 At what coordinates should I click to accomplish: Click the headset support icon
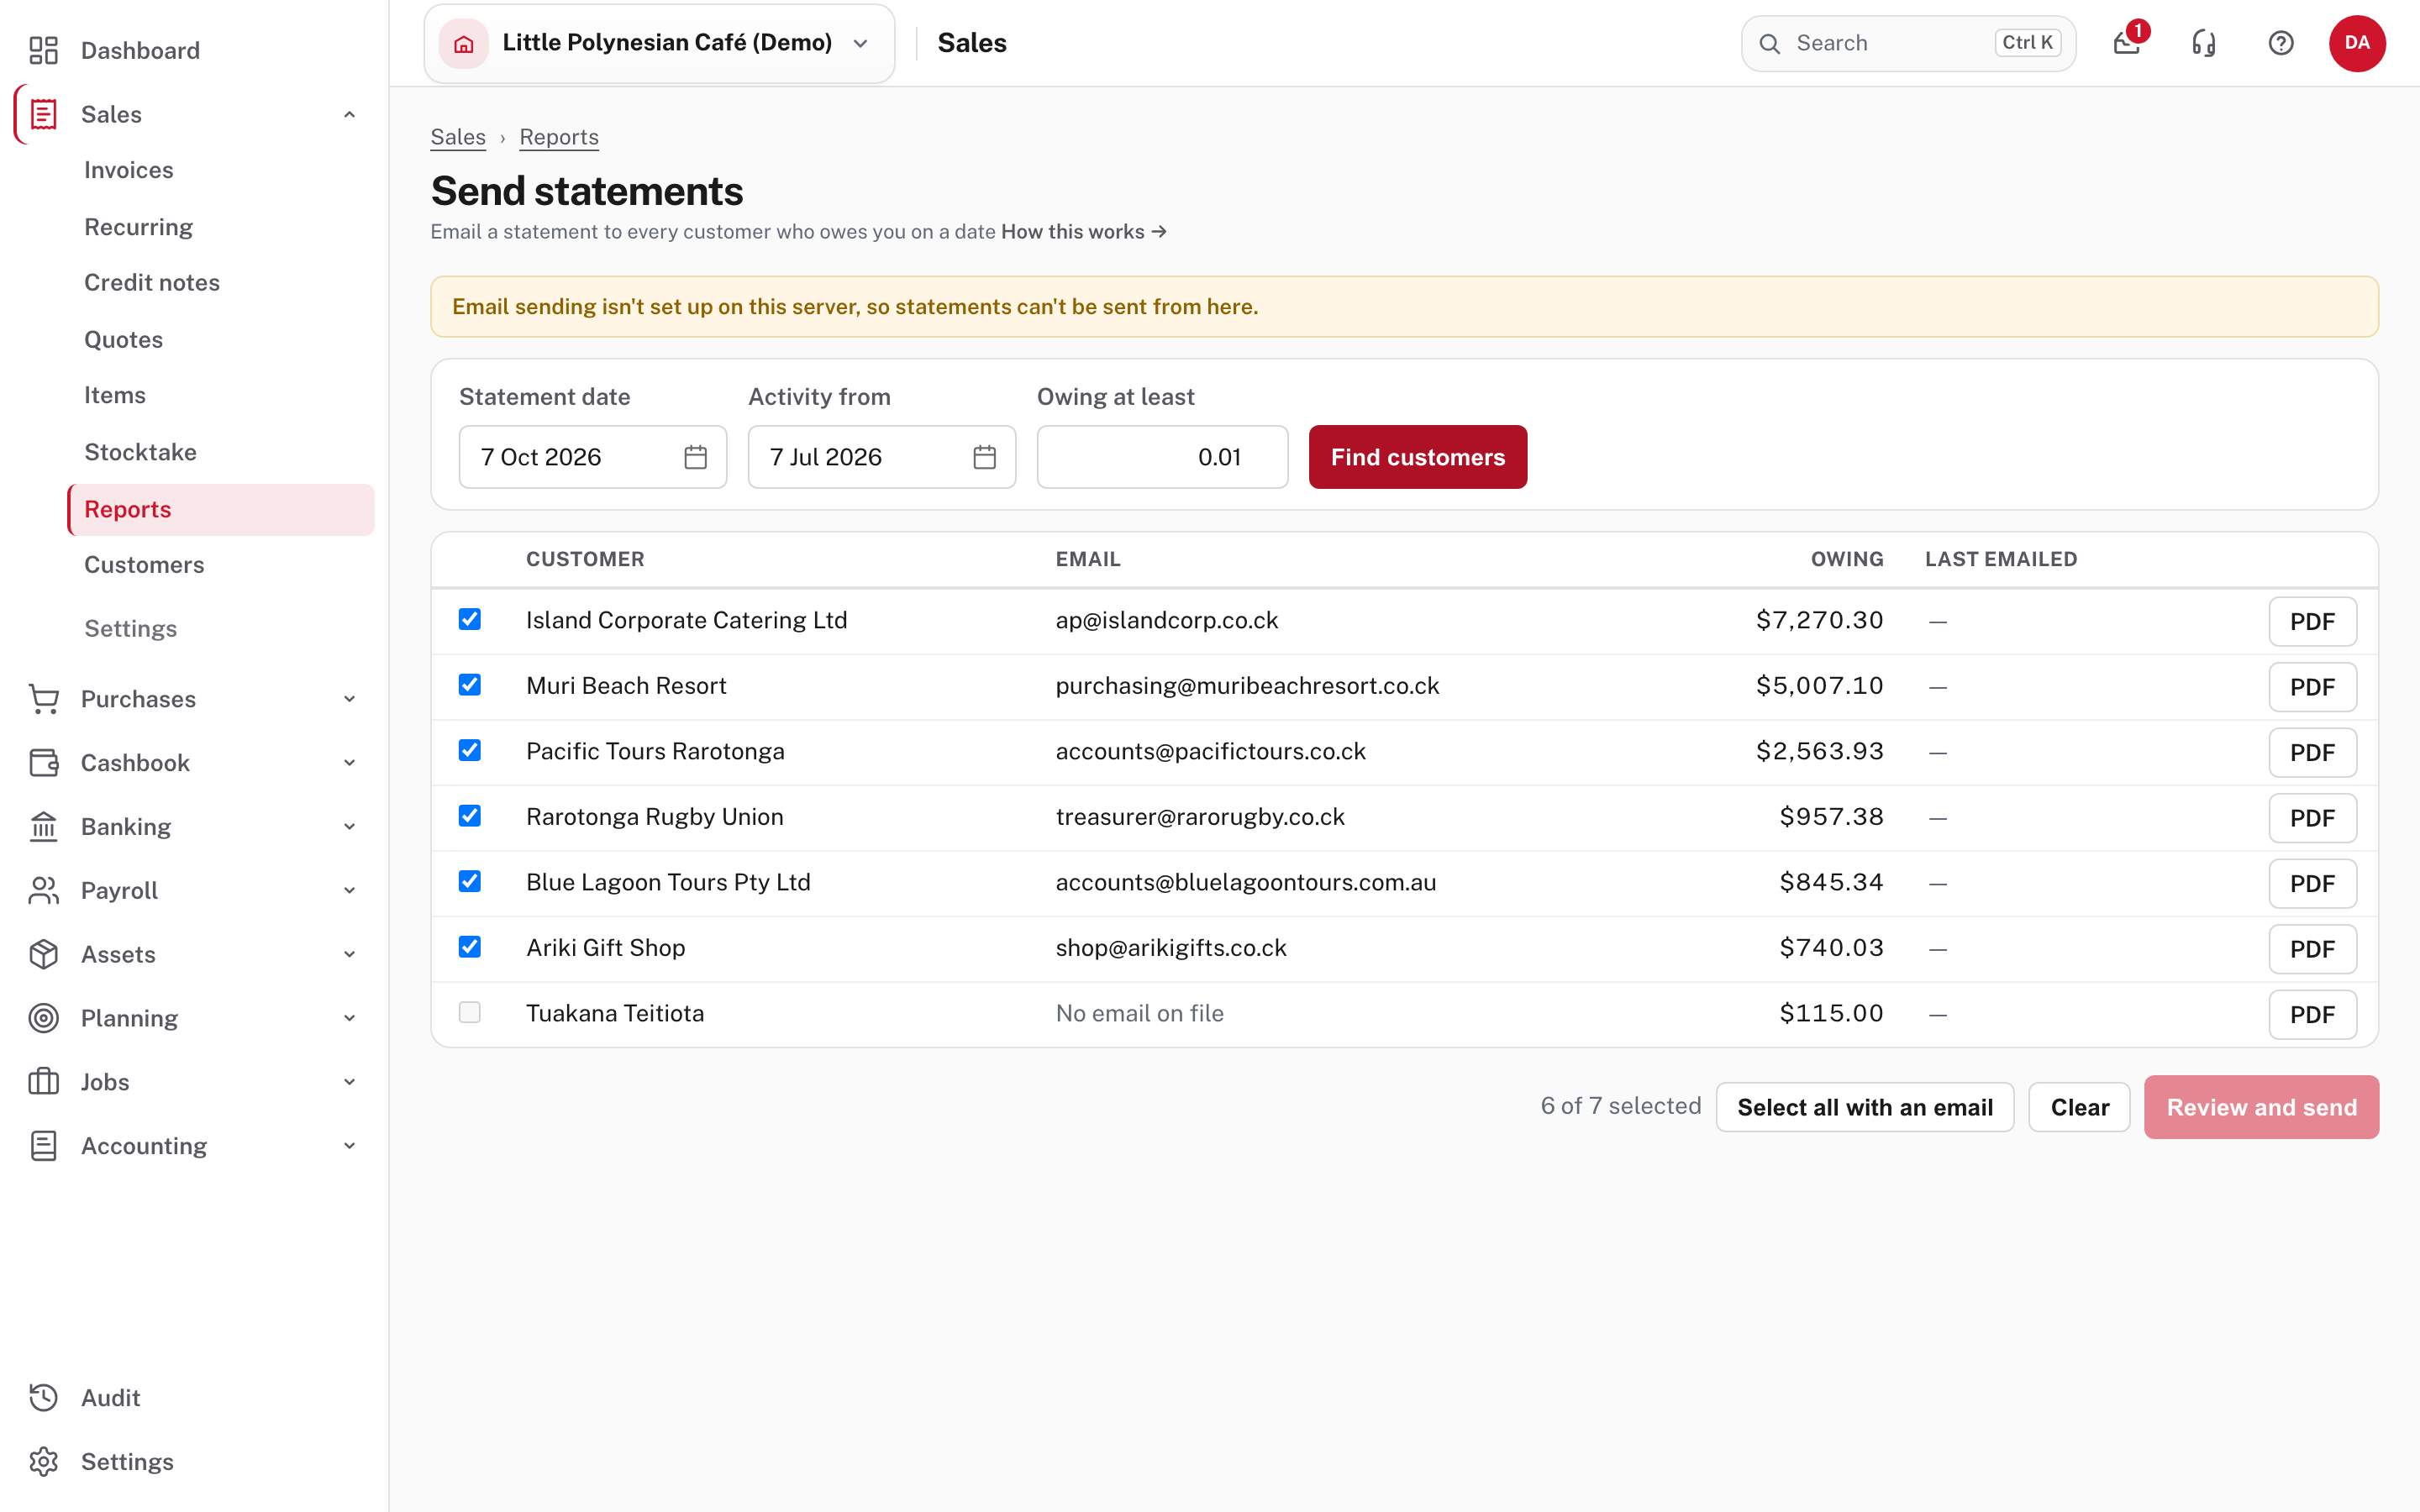click(x=2203, y=43)
